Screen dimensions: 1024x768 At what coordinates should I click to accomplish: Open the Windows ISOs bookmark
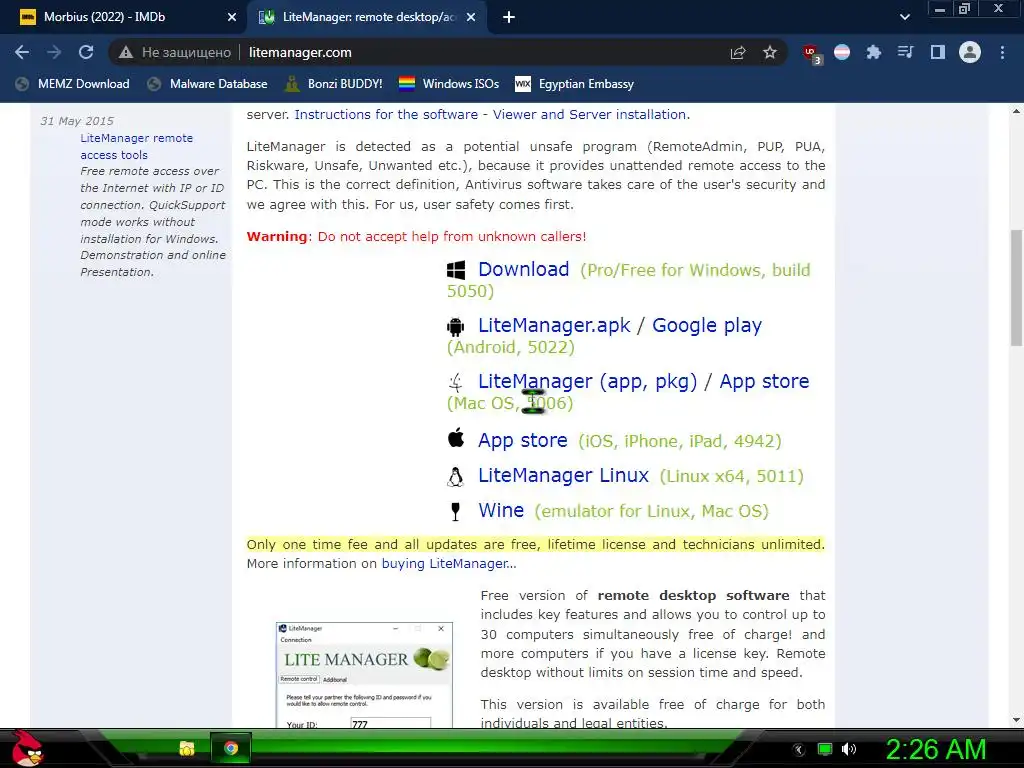pos(449,84)
